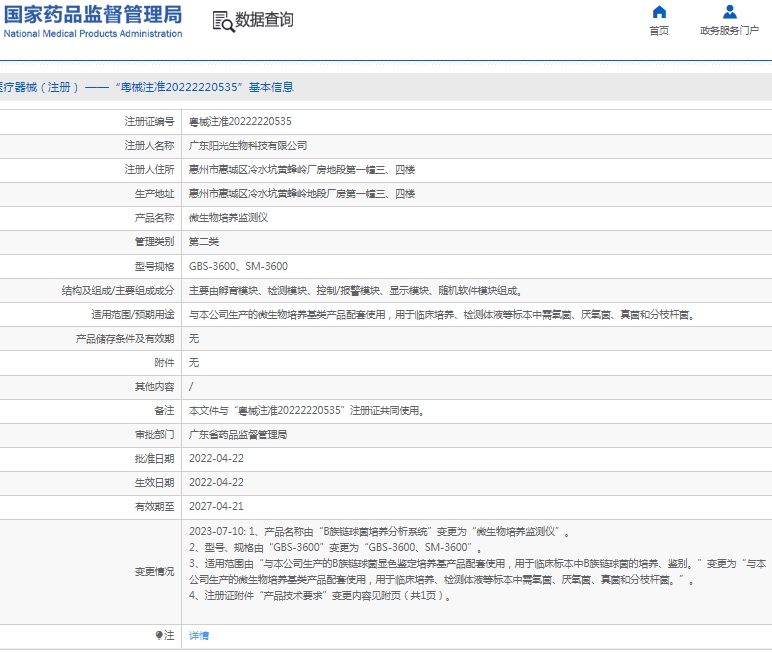Click the National Medical Products Administration text
Viewport: 772px width, 652px height.
tap(93, 33)
